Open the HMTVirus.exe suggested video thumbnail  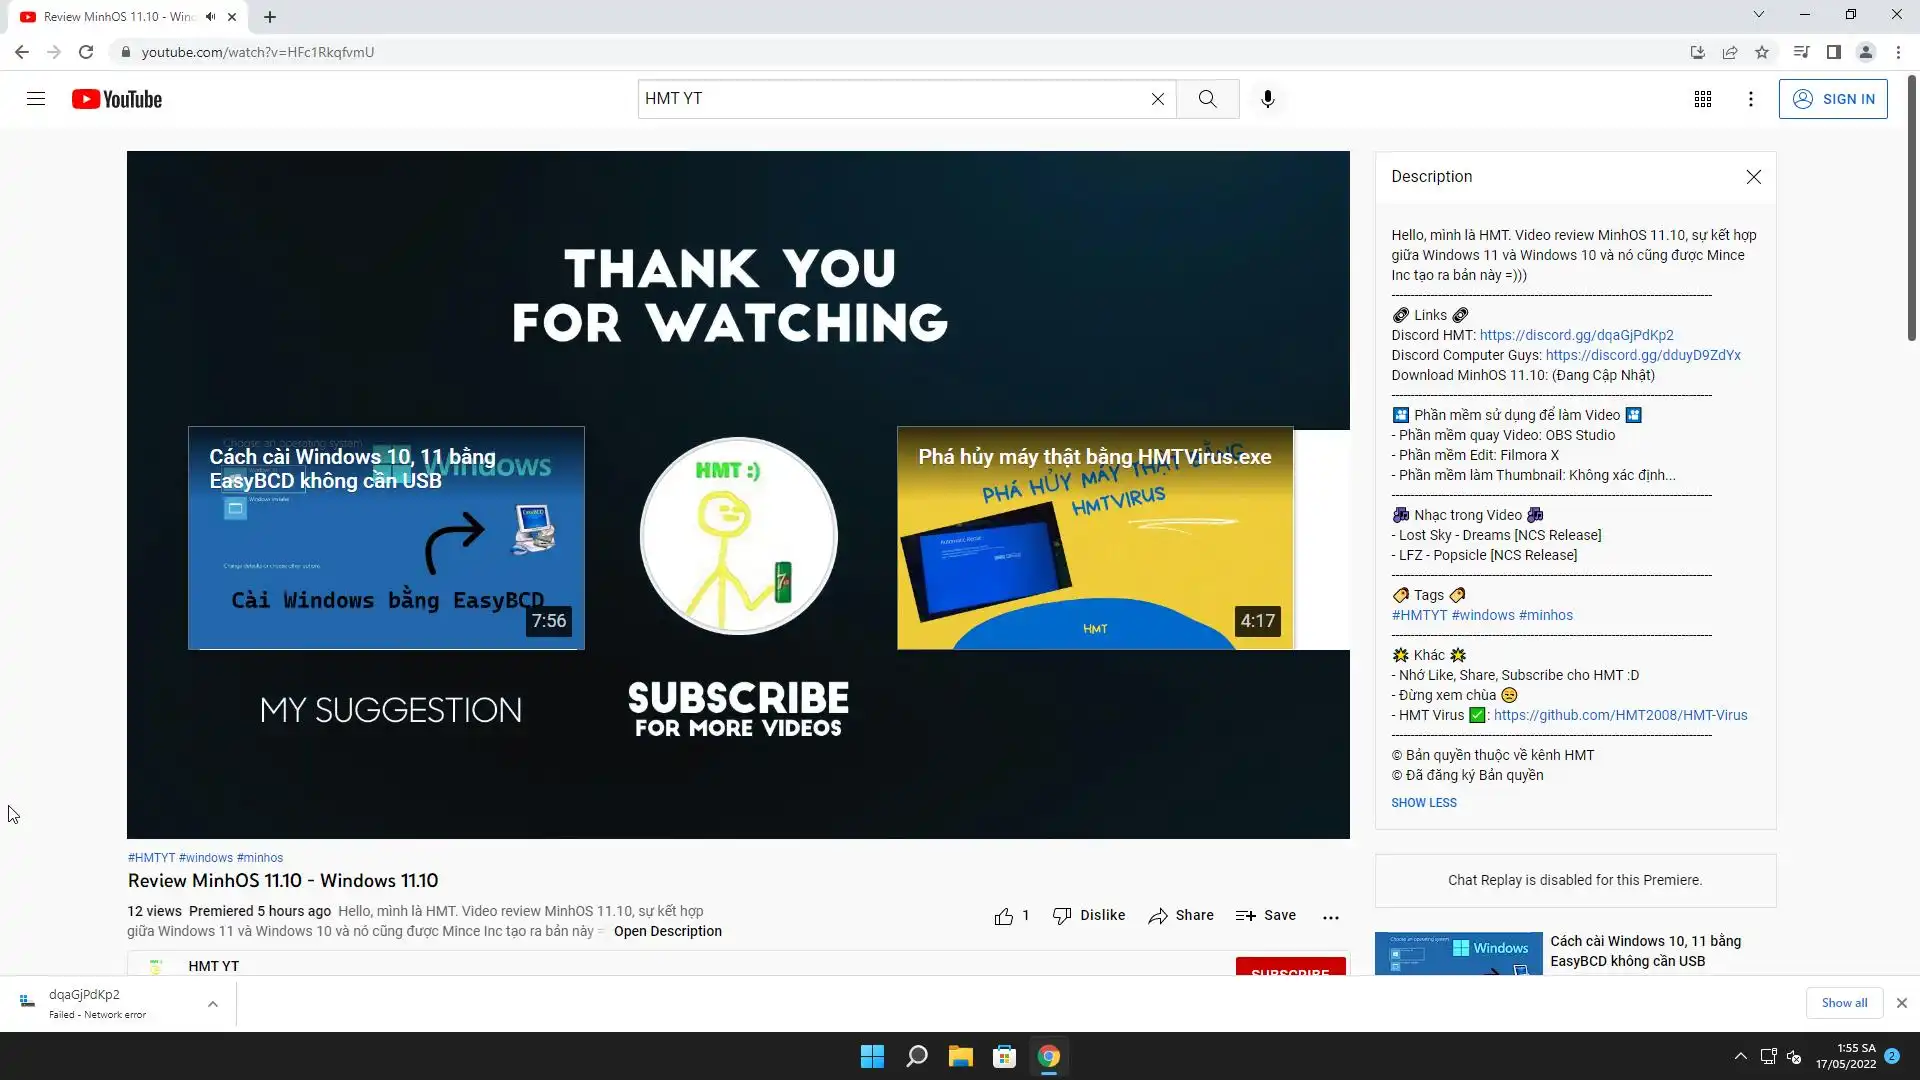click(x=1094, y=538)
